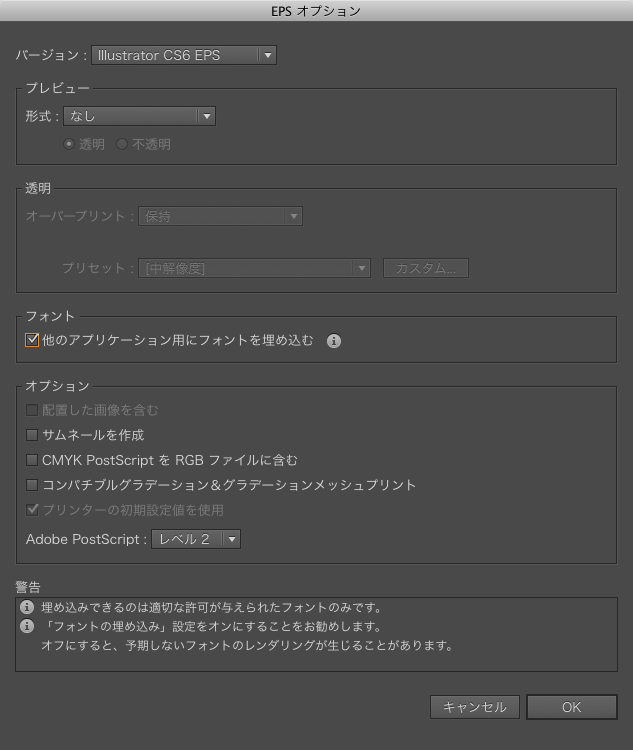Image resolution: width=633 pixels, height=750 pixels.
Task: Open the プリセット dropdown
Action: pyautogui.click(x=255, y=268)
